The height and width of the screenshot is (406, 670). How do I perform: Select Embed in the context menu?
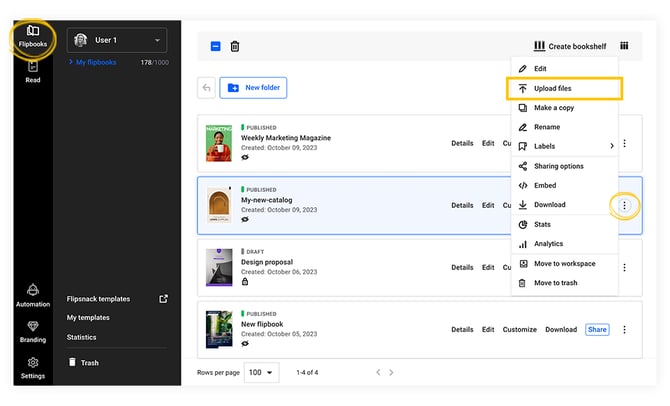564,185
